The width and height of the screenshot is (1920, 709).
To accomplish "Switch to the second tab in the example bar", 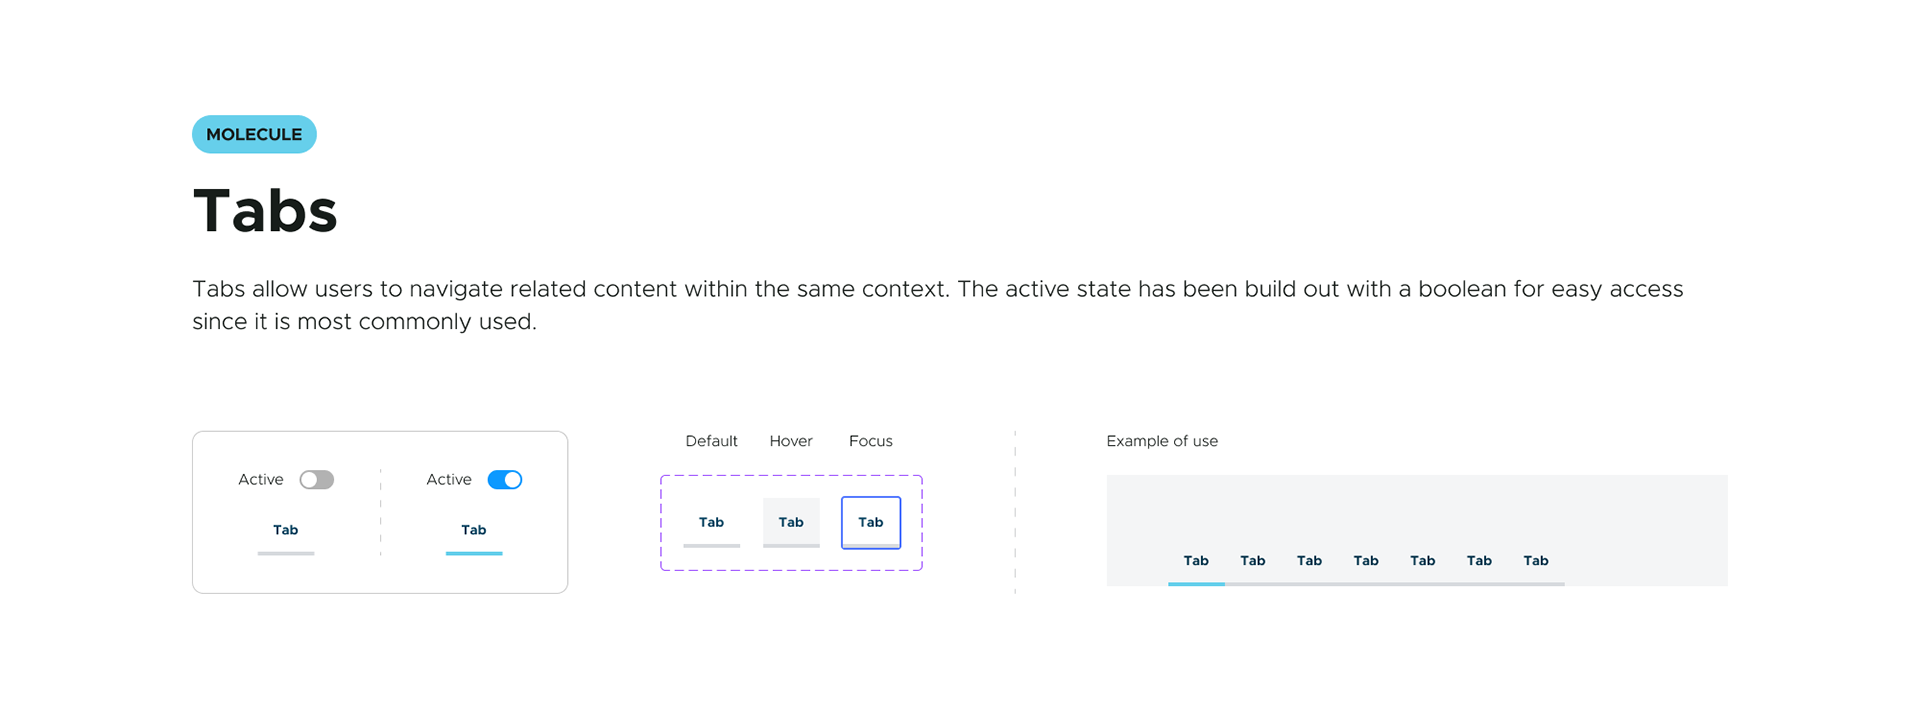I will 1253,561.
